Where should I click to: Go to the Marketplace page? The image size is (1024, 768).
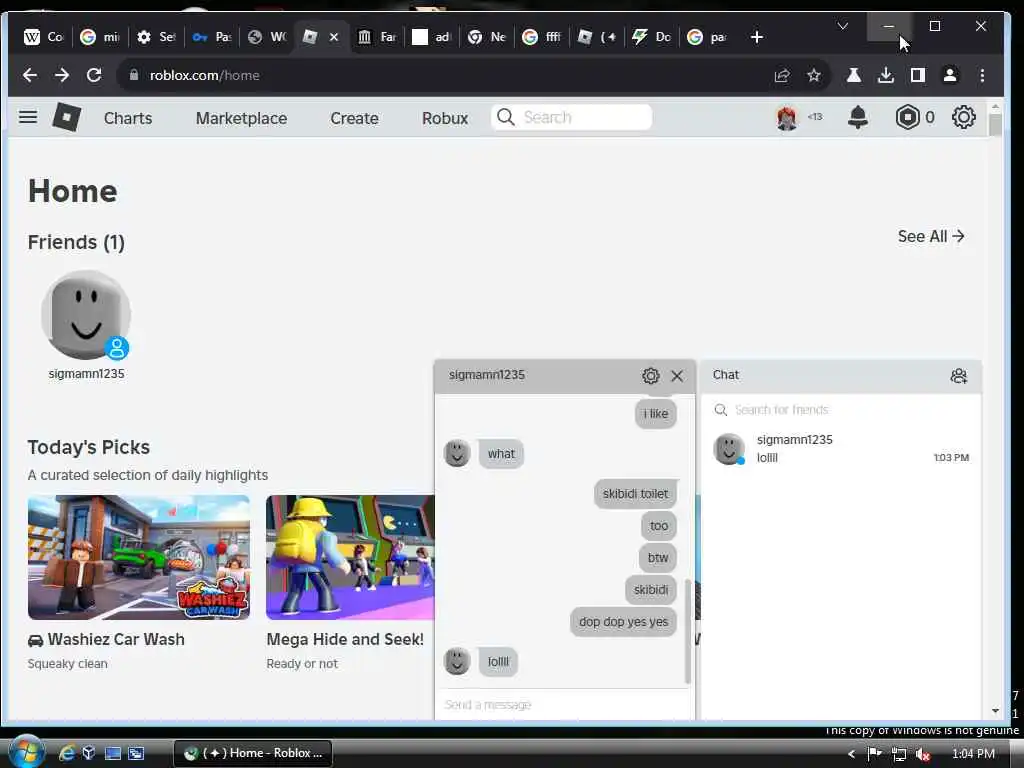click(242, 118)
